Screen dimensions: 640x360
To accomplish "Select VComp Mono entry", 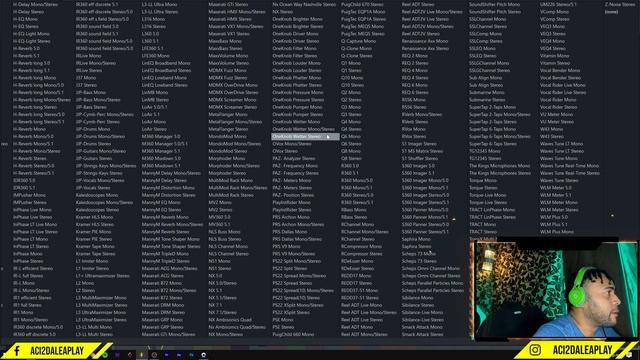I will pyautogui.click(x=554, y=12).
